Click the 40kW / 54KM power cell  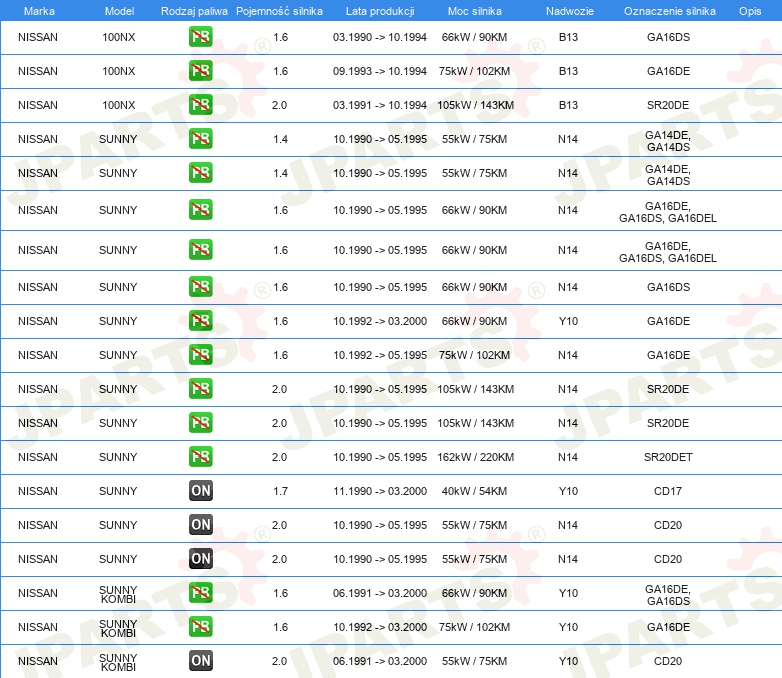point(474,491)
